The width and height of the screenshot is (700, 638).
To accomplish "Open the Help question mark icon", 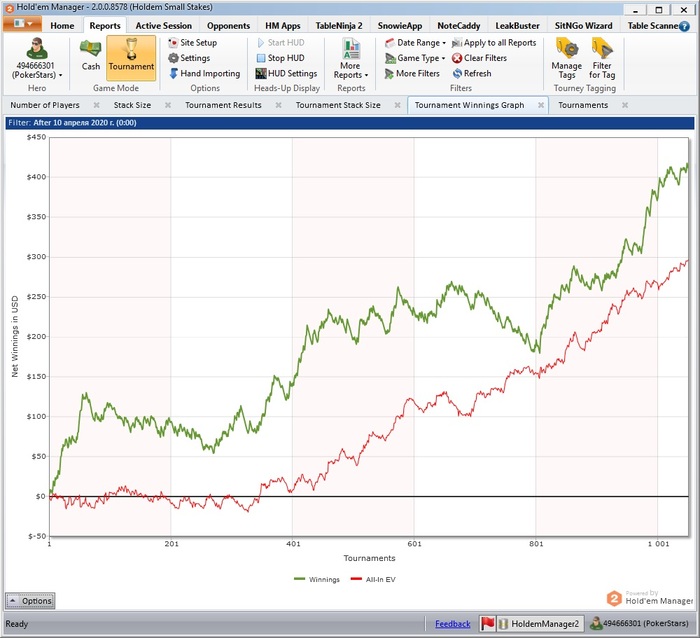I will tap(684, 26).
